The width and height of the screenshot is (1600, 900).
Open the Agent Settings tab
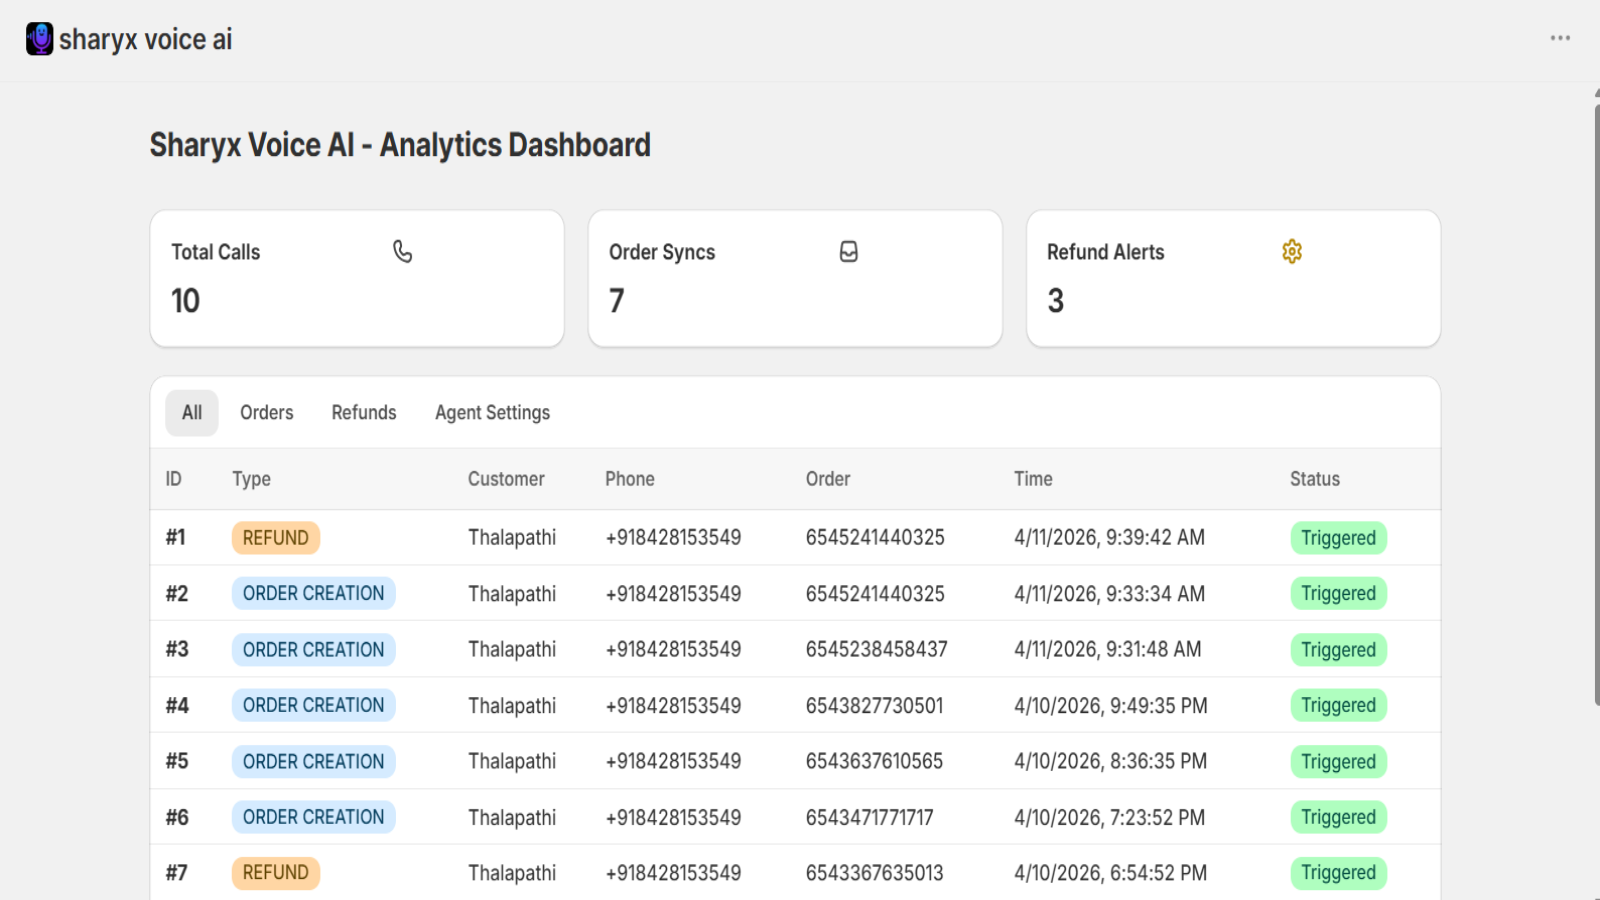point(492,413)
